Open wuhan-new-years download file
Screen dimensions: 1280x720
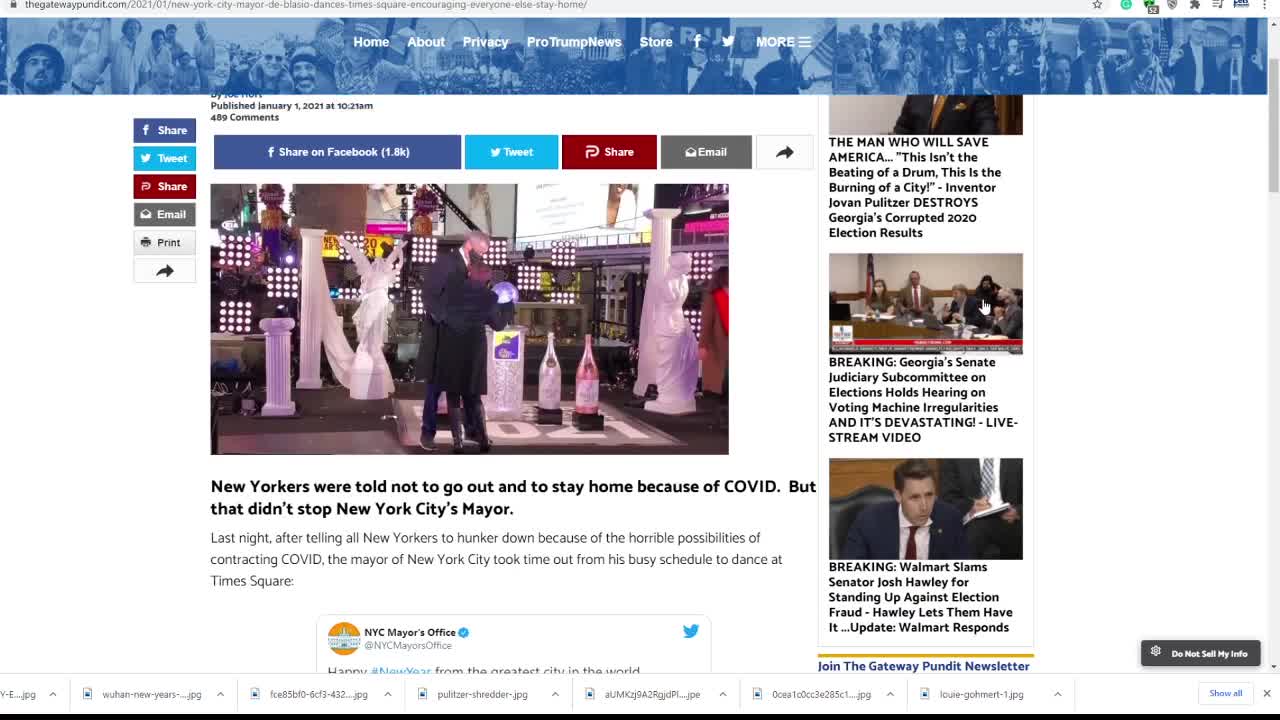point(142,694)
